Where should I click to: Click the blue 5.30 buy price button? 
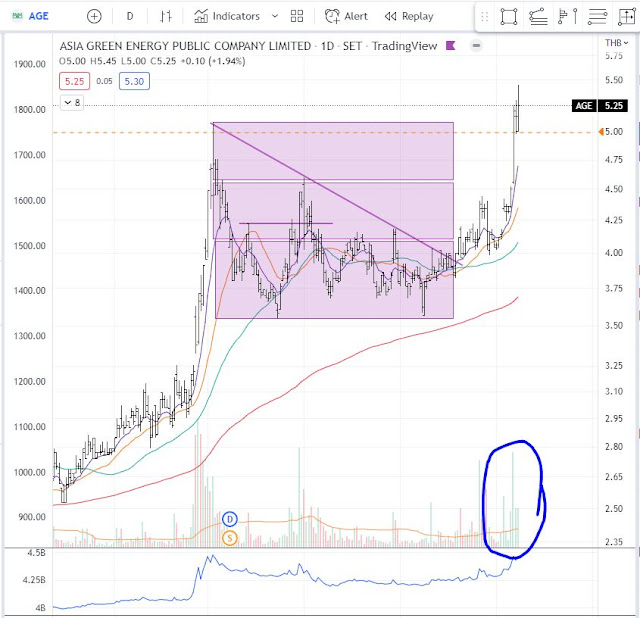click(134, 81)
